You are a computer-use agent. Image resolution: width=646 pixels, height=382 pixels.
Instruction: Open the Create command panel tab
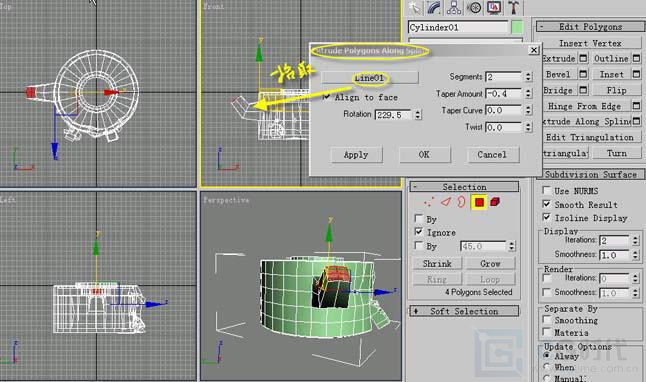tap(415, 7)
